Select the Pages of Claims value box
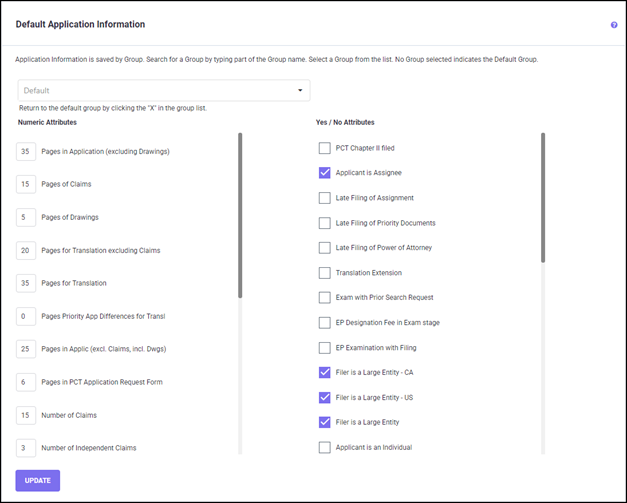 (26, 185)
